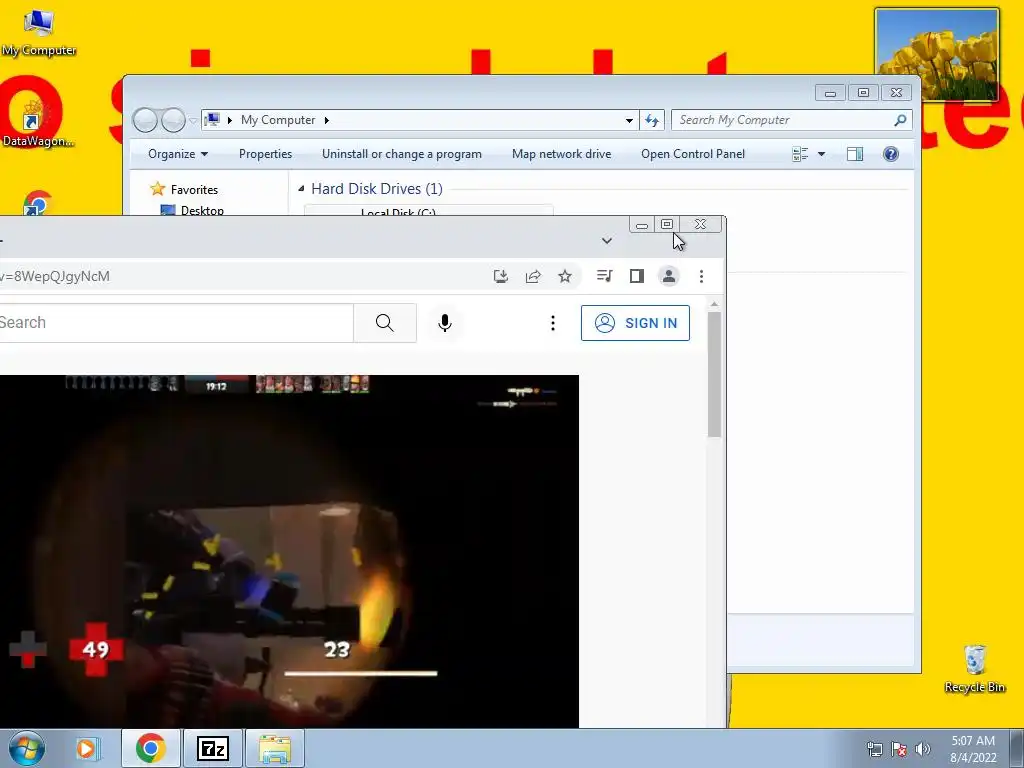This screenshot has width=1024, height=768.
Task: Open the view options dropdown arrow
Action: coord(822,154)
